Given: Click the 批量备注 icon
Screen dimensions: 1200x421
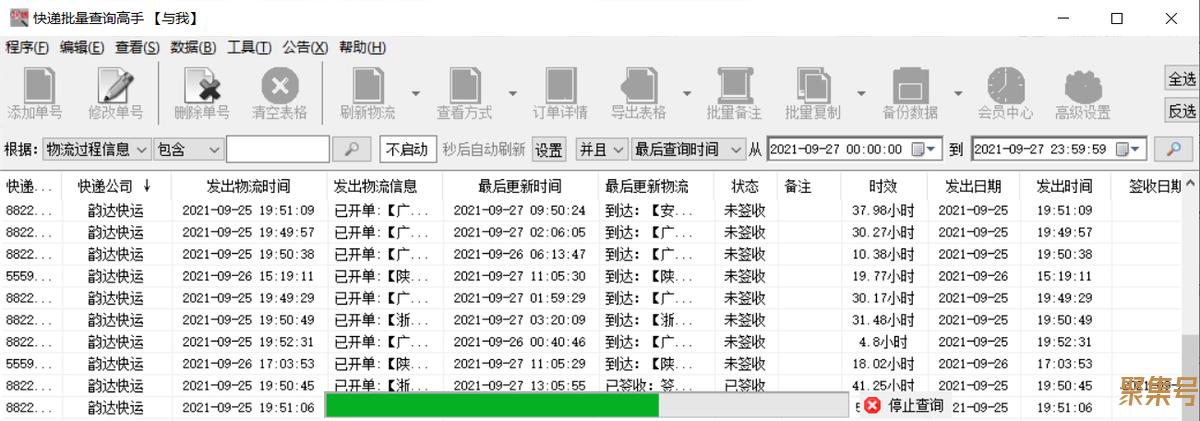Looking at the screenshot, I should point(734,85).
